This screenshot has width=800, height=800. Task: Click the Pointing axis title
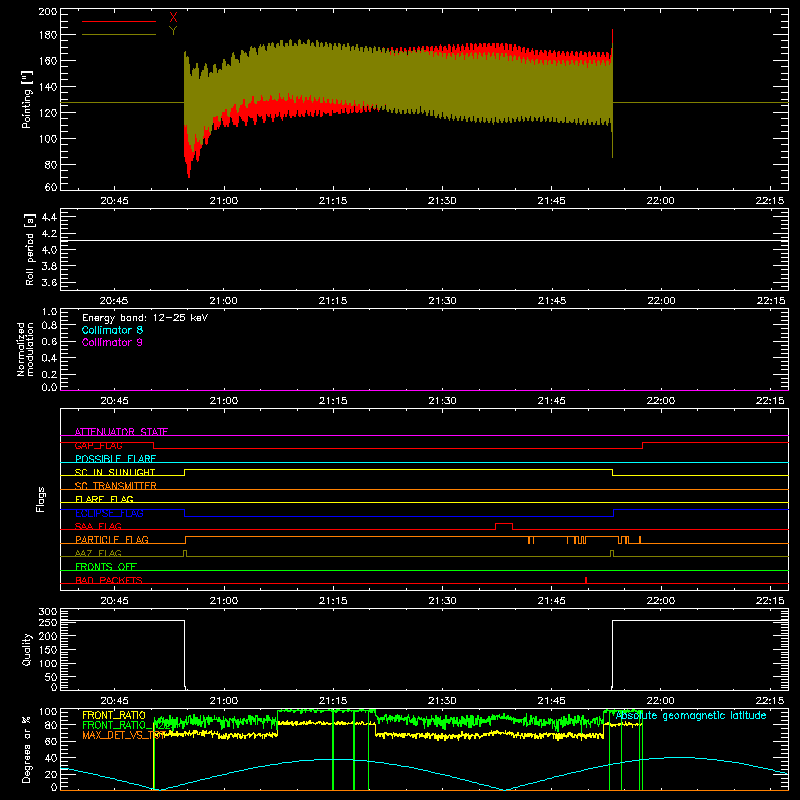(x=27, y=99)
